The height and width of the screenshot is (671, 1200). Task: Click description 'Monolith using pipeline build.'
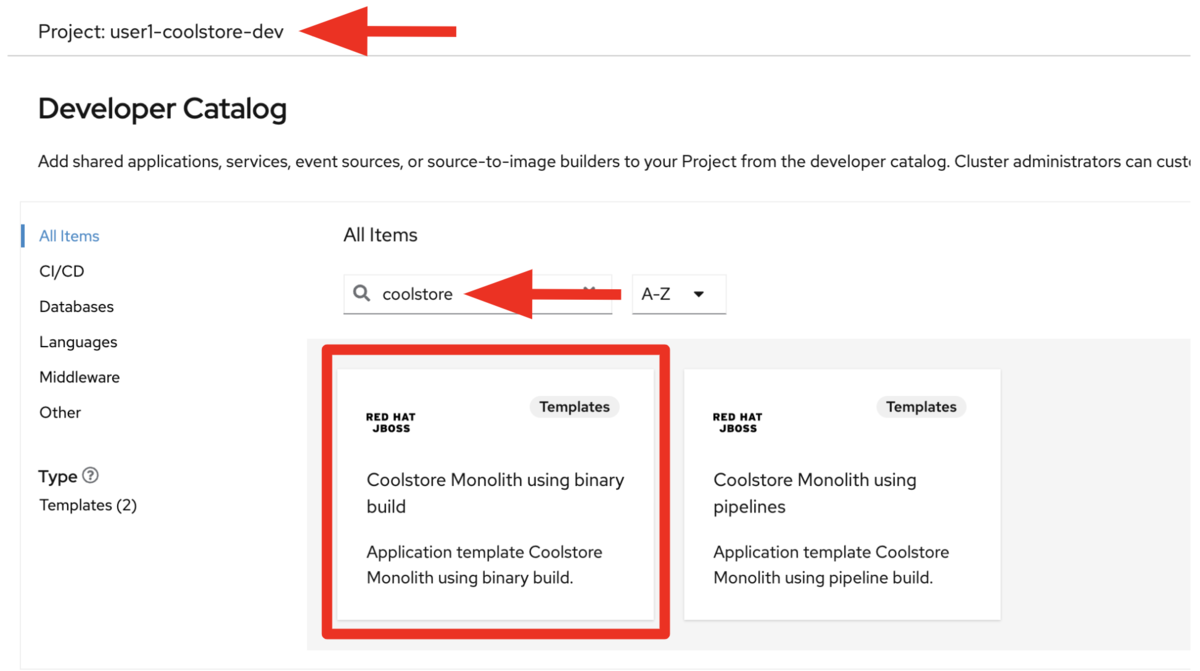pyautogui.click(x=823, y=577)
